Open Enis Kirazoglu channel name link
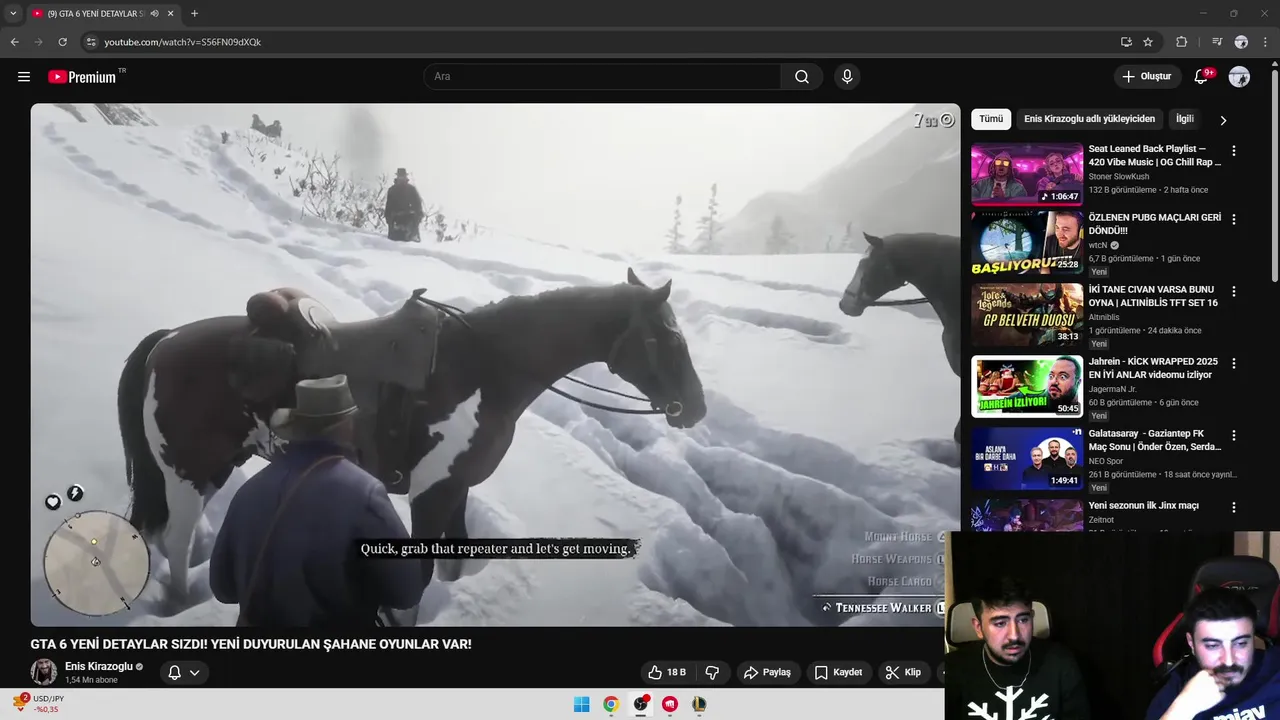 click(99, 667)
